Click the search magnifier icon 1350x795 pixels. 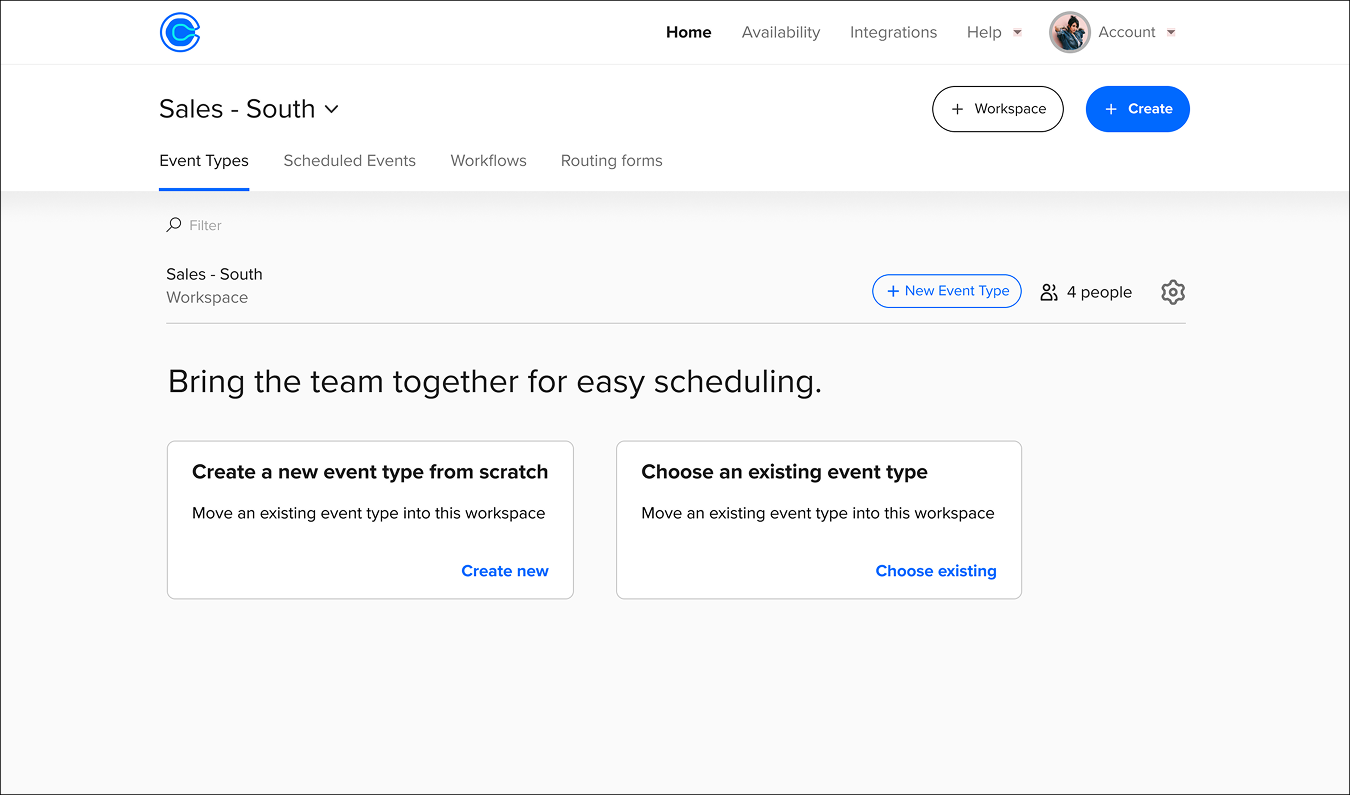click(x=174, y=225)
